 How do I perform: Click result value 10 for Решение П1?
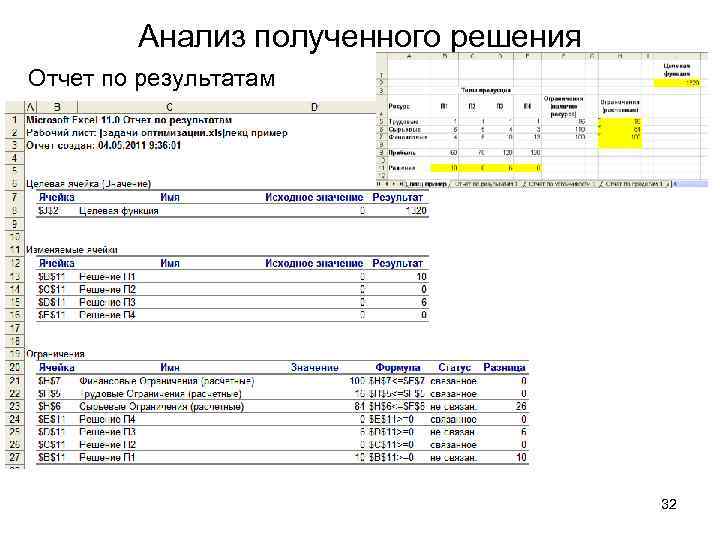422,277
